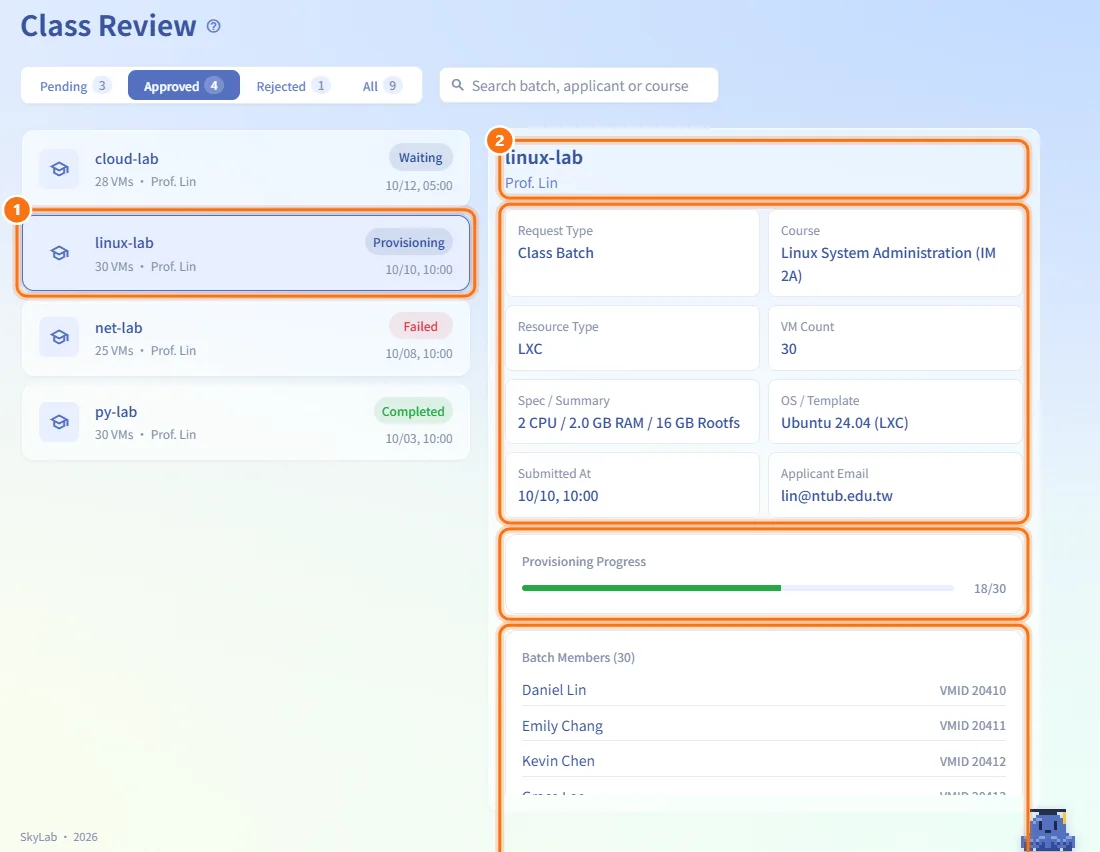Click the Ubuntu 24.04 (LXC) template value
This screenshot has height=852, width=1100.
click(845, 423)
